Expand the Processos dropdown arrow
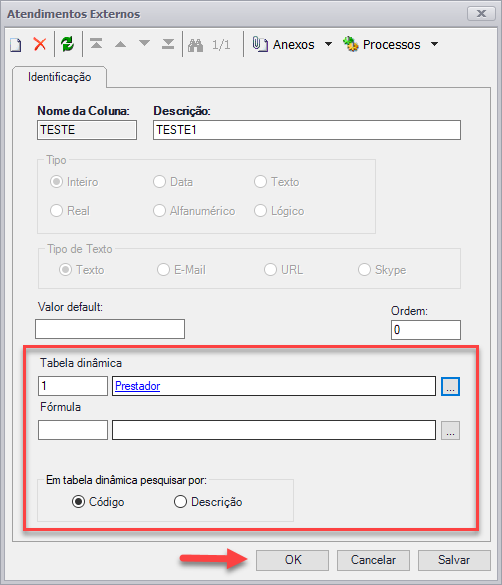The width and height of the screenshot is (502, 585). [x=434, y=44]
